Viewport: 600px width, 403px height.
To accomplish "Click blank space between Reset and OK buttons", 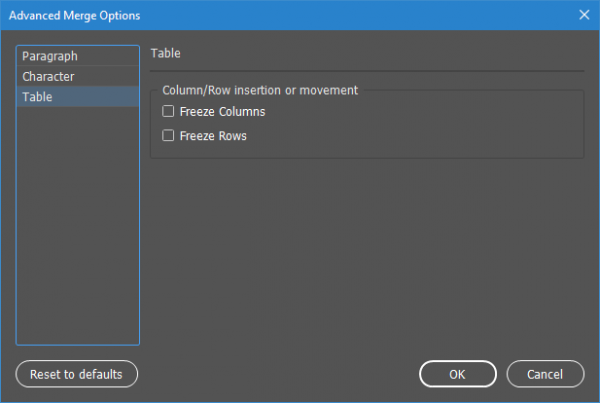I will 280,374.
